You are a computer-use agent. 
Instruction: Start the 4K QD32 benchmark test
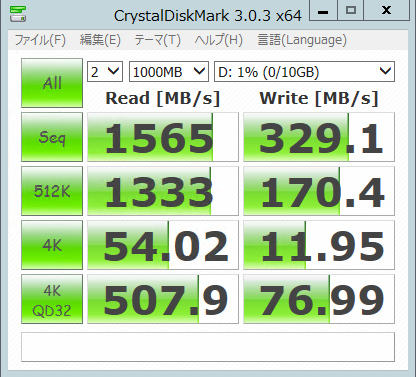pos(52,299)
